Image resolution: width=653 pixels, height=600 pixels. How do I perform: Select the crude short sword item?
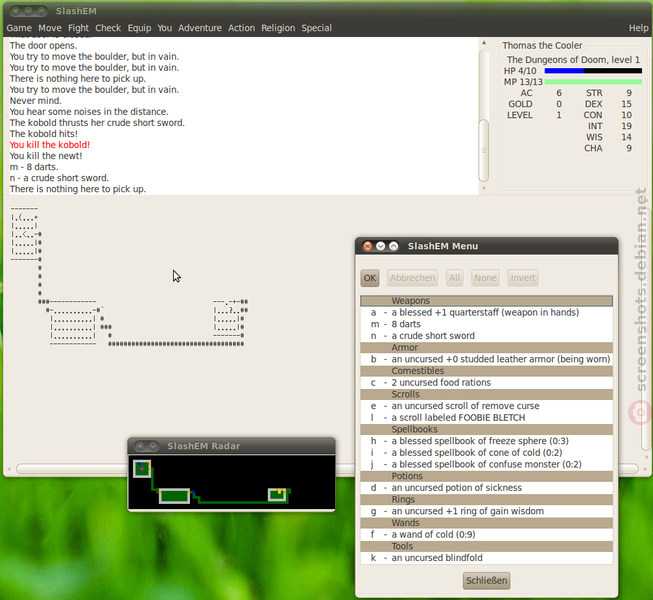point(486,336)
